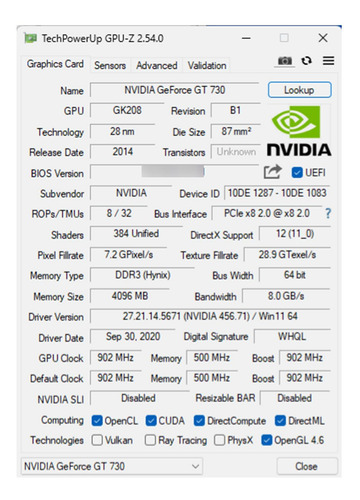Click the Memory Size field 4096 MB

[x=130, y=296]
